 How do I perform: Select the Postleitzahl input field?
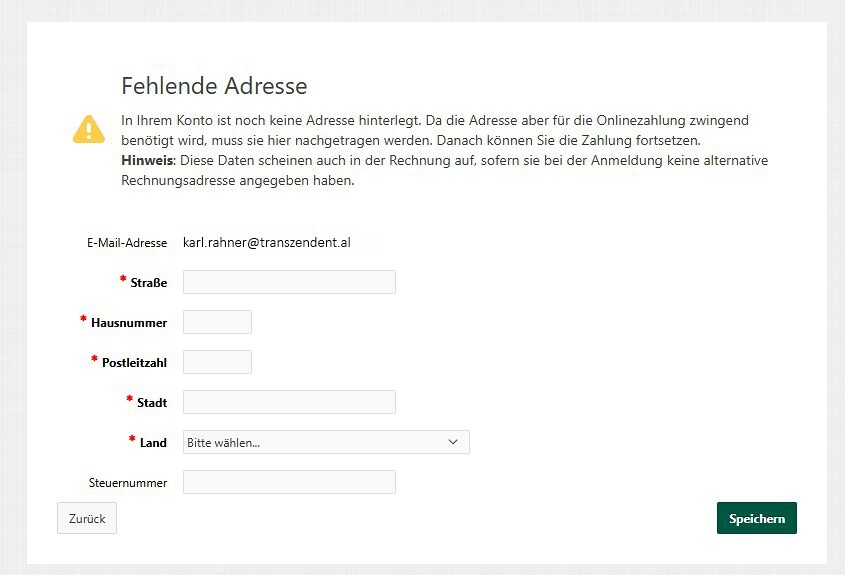point(217,362)
